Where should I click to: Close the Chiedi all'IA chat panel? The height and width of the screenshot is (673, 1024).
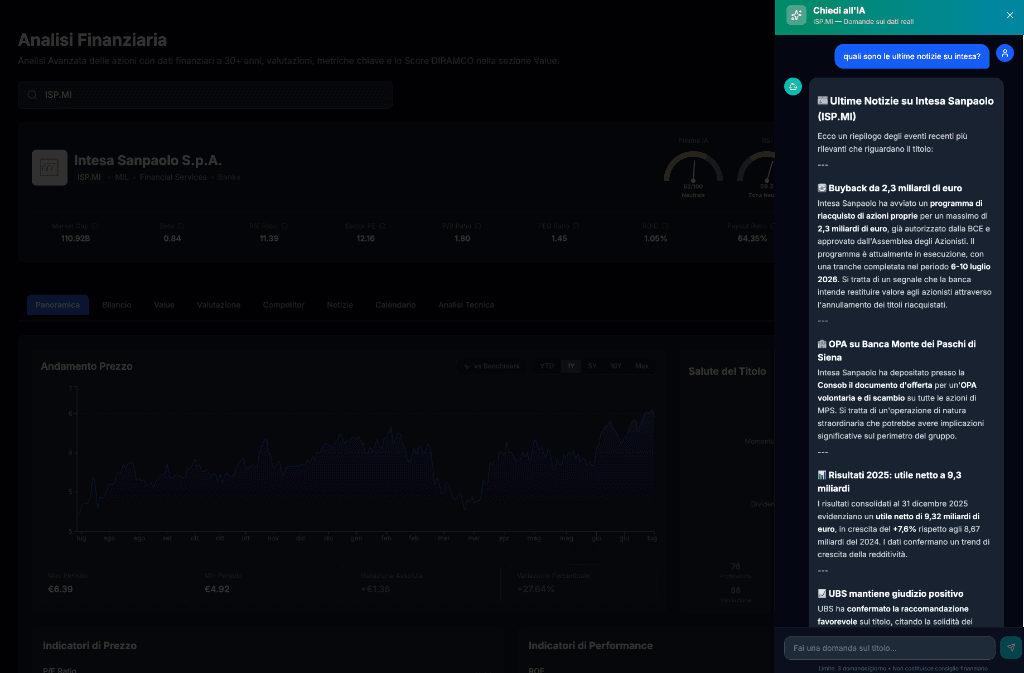1010,15
